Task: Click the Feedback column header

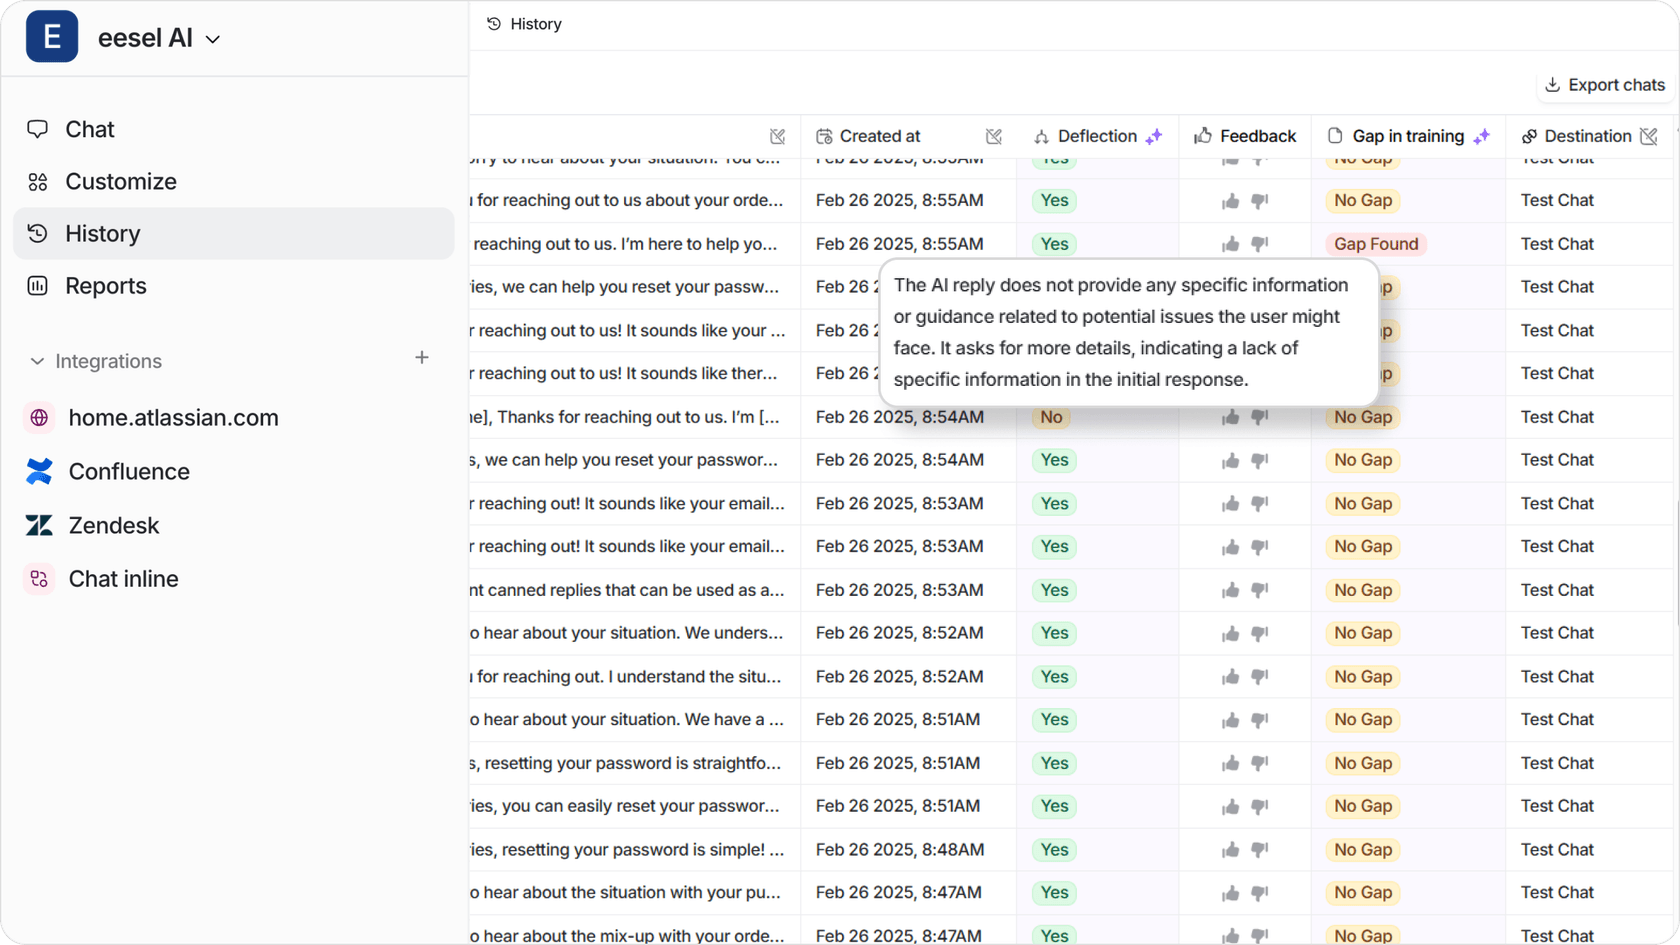Action: pyautogui.click(x=1245, y=136)
